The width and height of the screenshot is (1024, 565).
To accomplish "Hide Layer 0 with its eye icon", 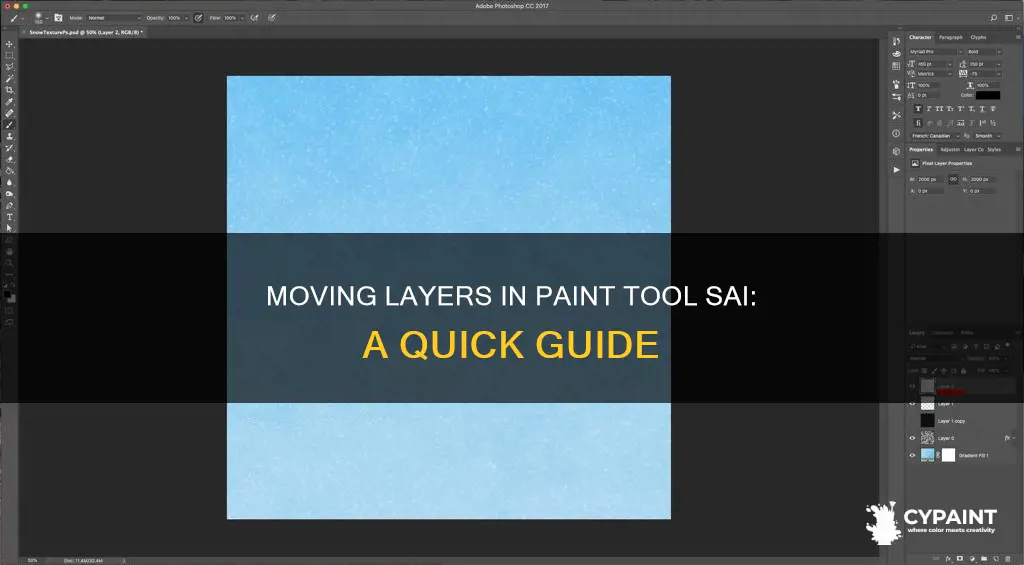I will [x=912, y=438].
